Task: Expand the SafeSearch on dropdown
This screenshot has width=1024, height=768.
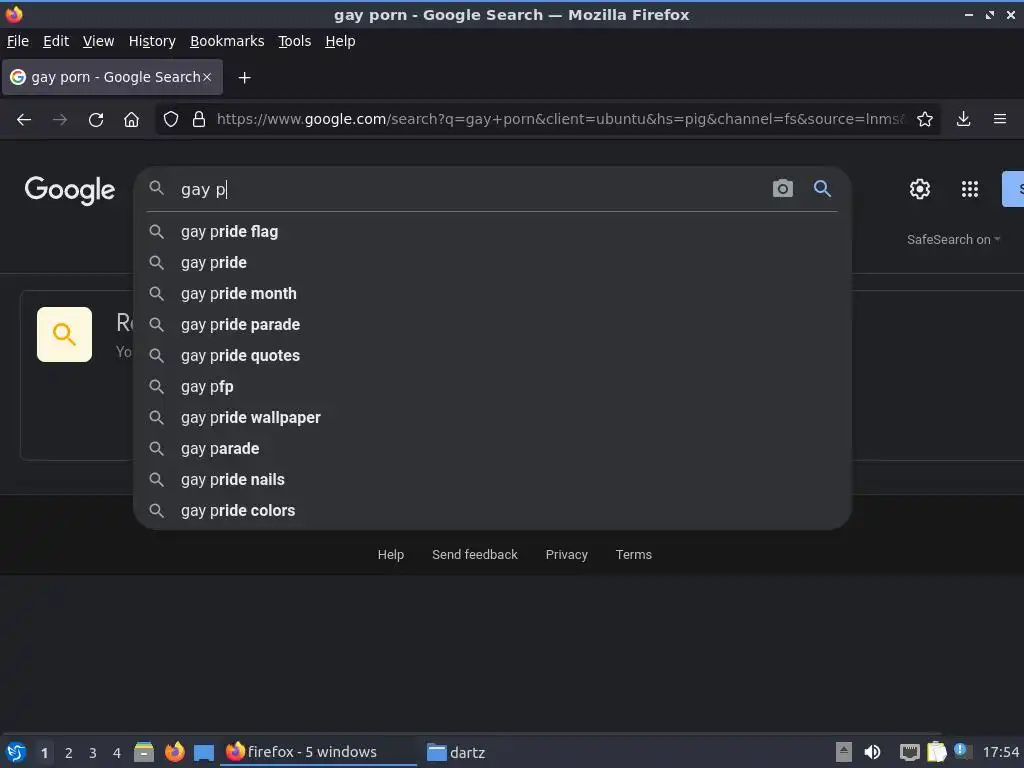Action: click(953, 240)
